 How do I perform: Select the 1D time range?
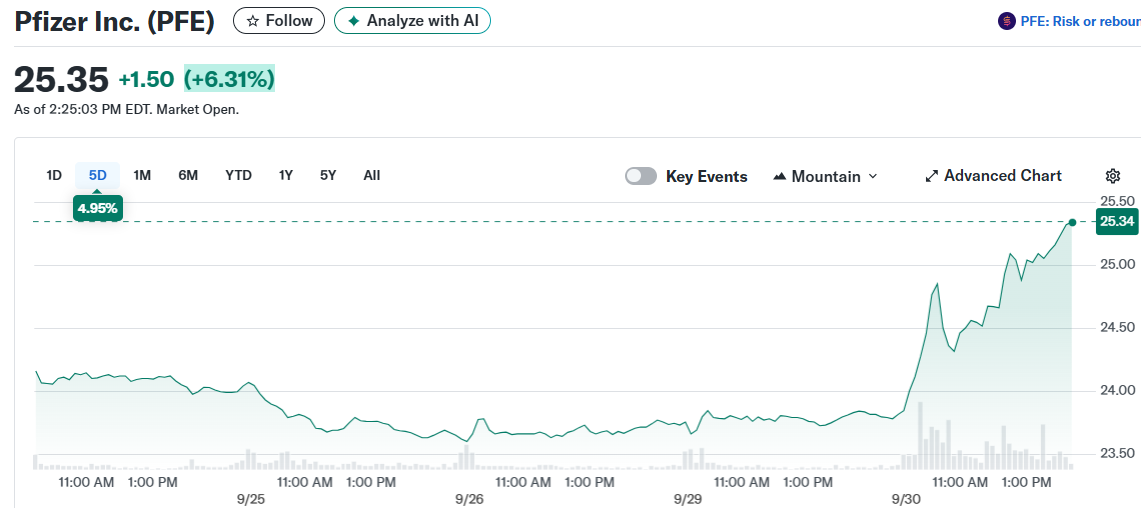(x=54, y=175)
